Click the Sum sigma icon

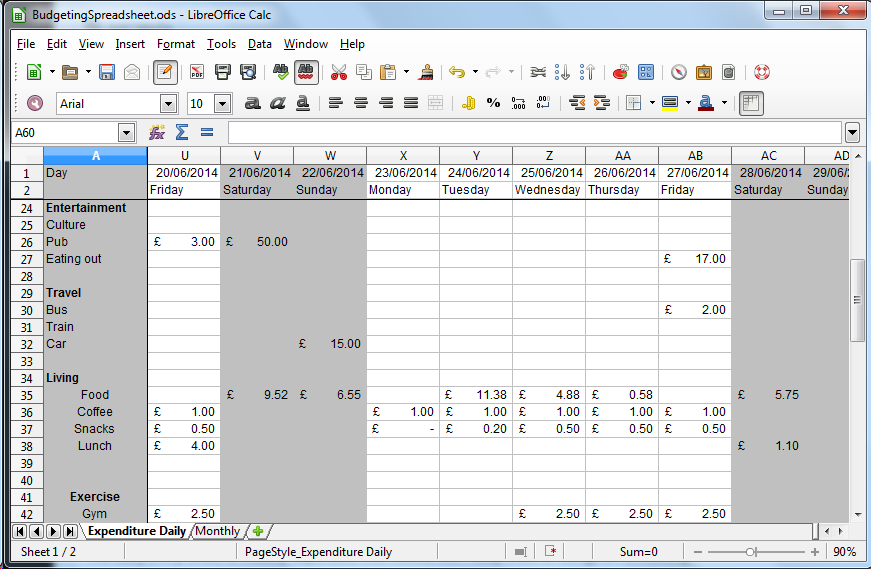coord(182,132)
